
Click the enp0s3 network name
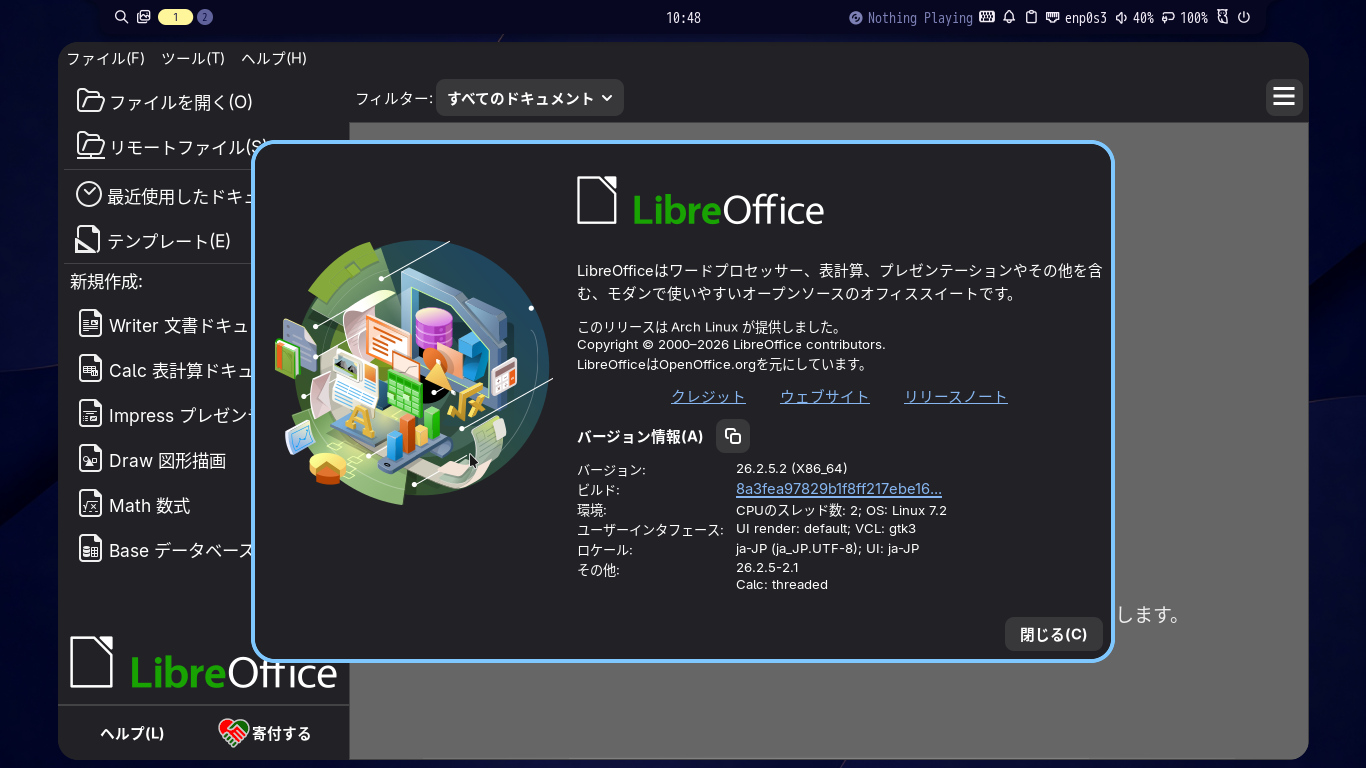(x=1086, y=18)
